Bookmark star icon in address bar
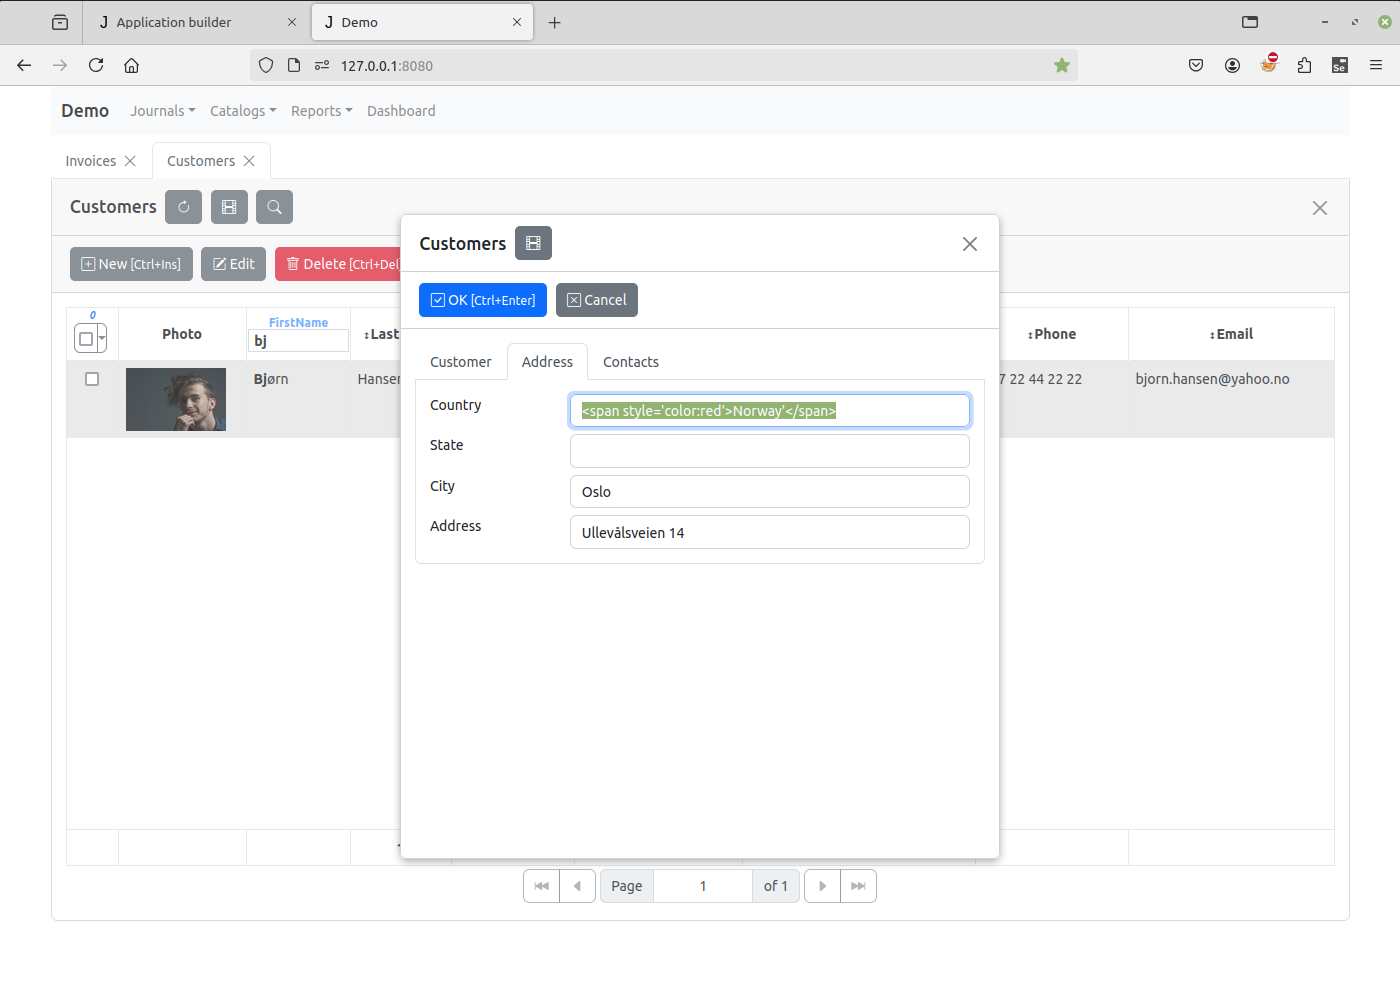Image resolution: width=1400 pixels, height=987 pixels. [1062, 66]
